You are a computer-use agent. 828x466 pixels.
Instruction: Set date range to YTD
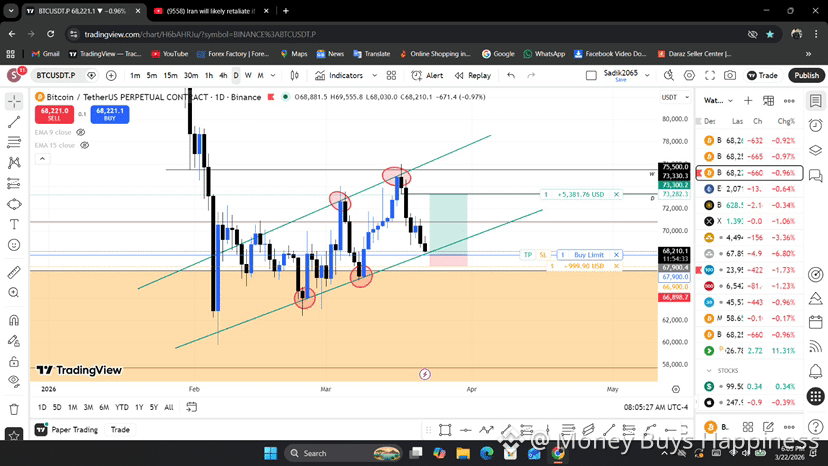click(121, 407)
